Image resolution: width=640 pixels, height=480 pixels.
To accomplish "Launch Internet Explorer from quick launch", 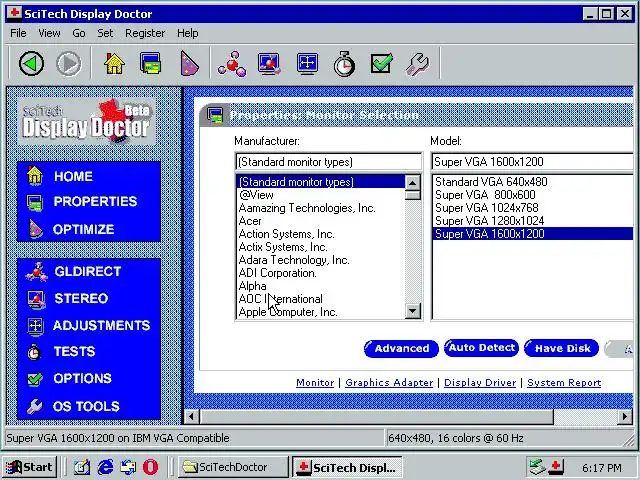I will [106, 467].
